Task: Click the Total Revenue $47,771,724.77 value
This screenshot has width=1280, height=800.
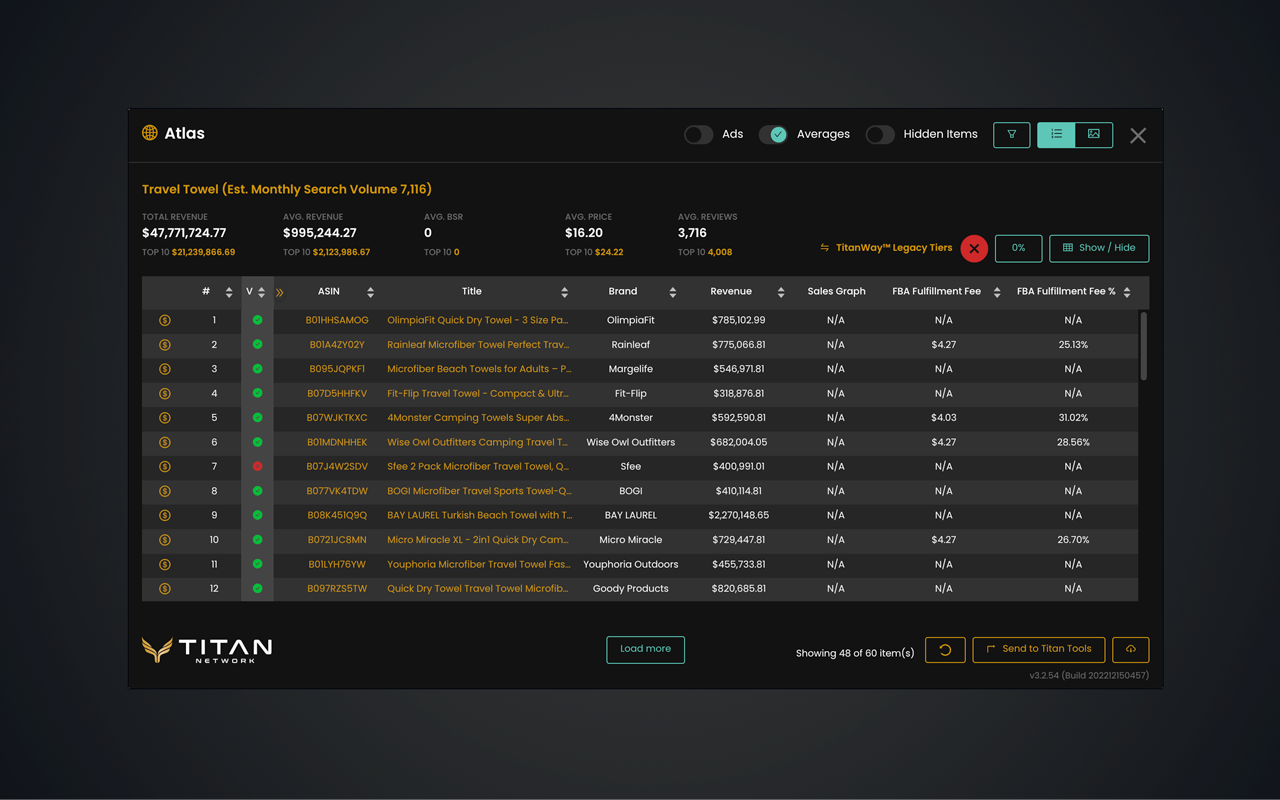Action: pyautogui.click(x=184, y=233)
